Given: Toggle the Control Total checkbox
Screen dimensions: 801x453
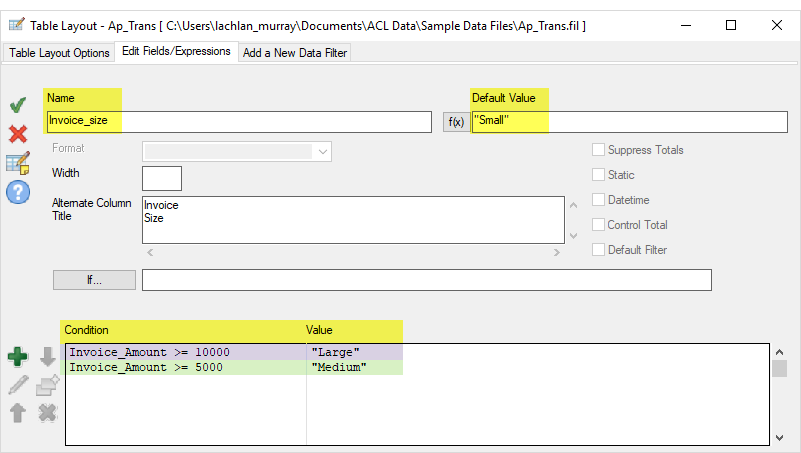Looking at the screenshot, I should pos(598,225).
